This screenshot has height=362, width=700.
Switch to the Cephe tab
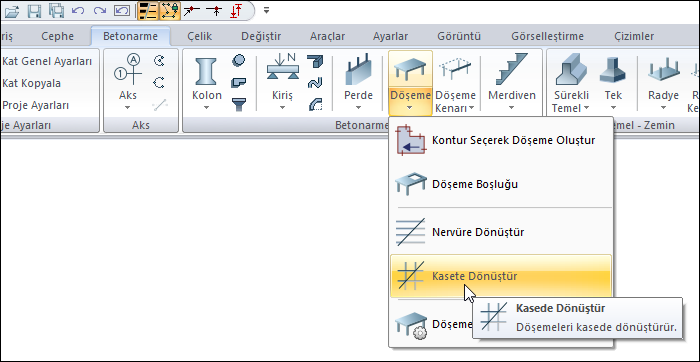pos(58,36)
